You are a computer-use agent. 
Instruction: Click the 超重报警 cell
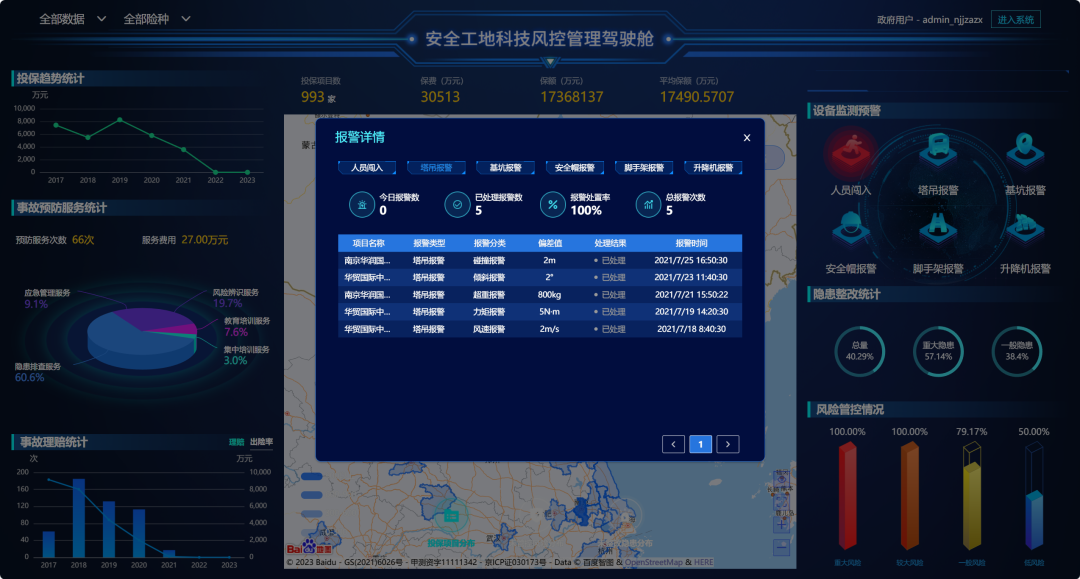pos(489,295)
